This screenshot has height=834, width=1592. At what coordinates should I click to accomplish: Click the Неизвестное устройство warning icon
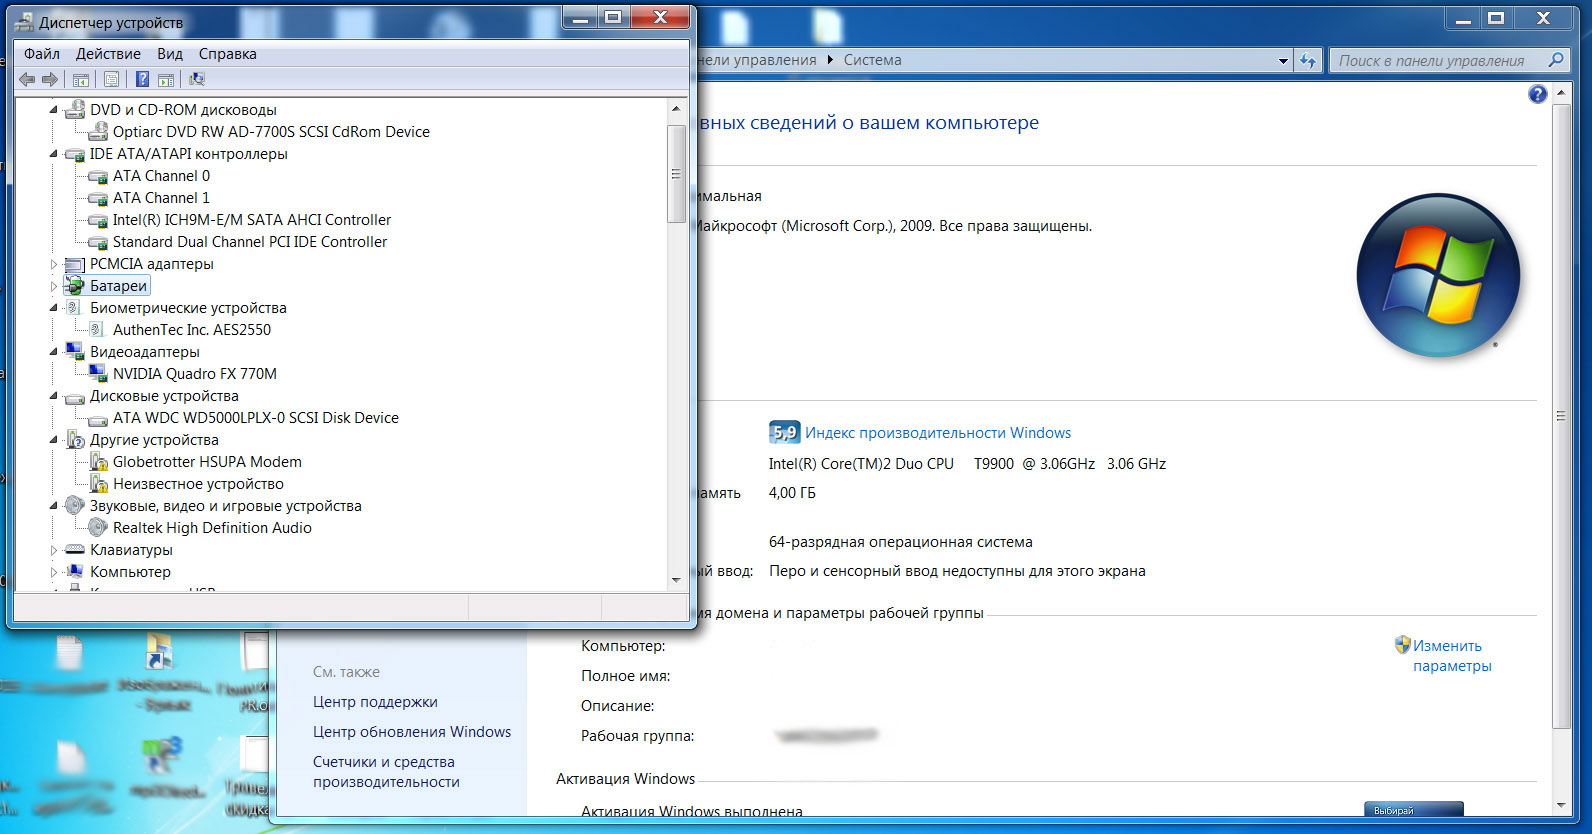[98, 484]
